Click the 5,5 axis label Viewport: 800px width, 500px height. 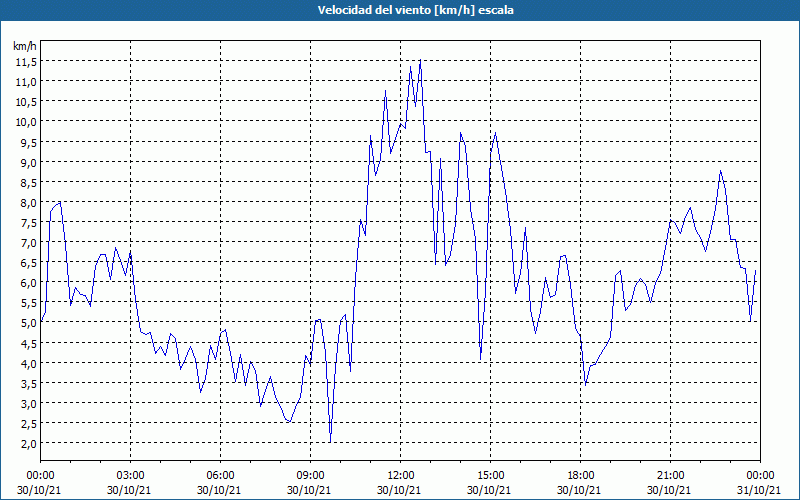tap(29, 303)
